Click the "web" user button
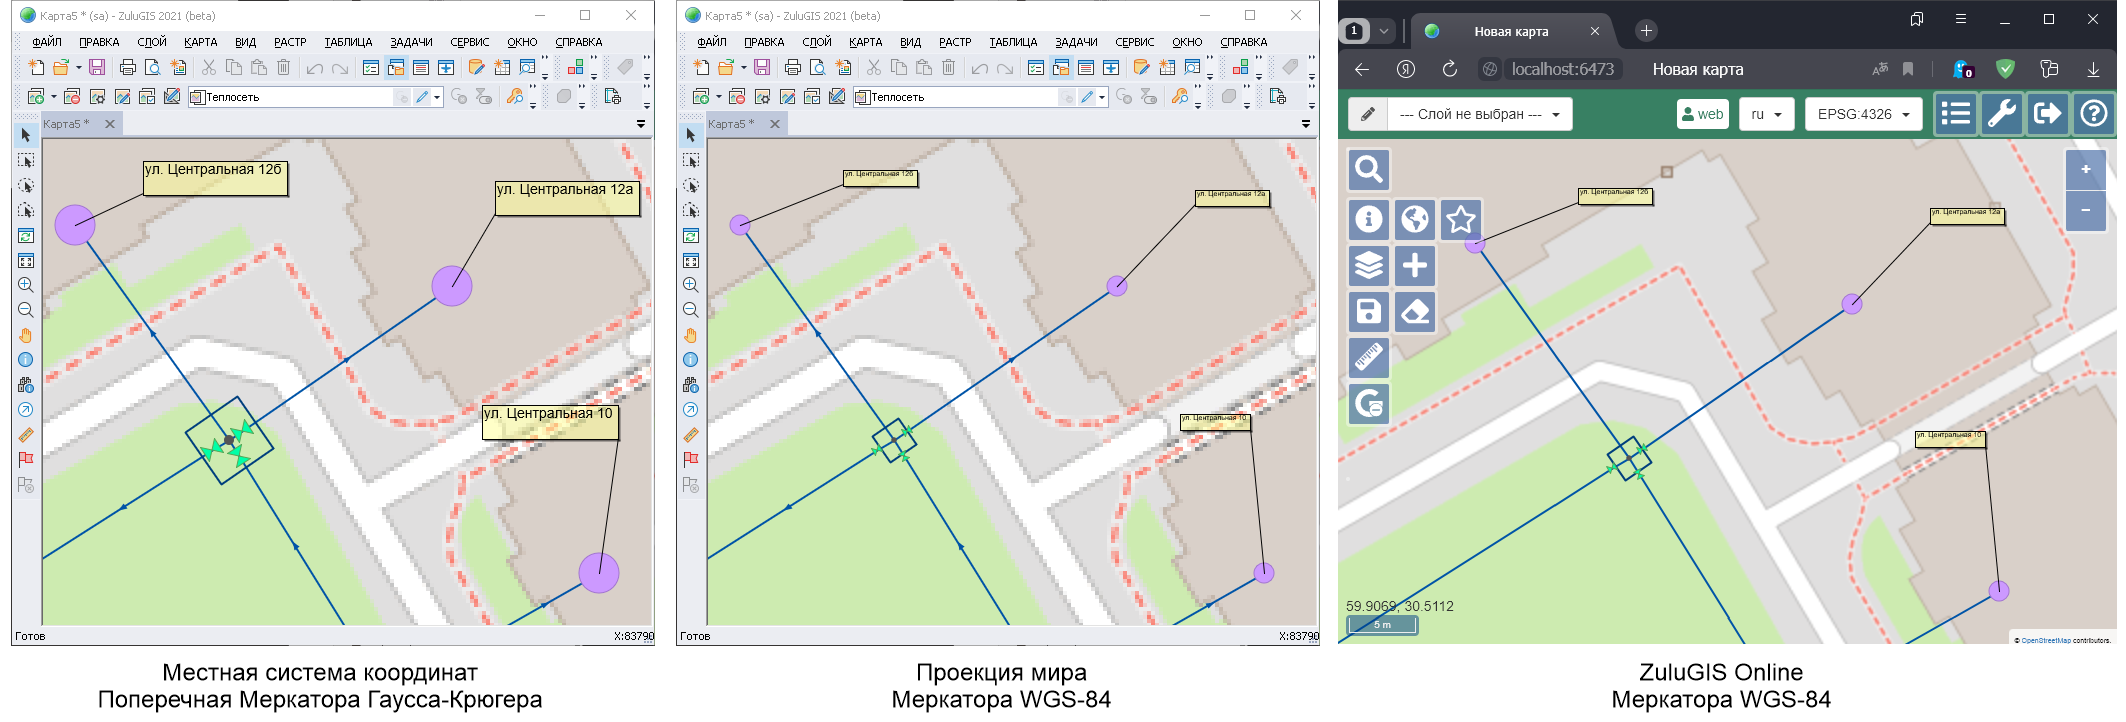 [1702, 114]
